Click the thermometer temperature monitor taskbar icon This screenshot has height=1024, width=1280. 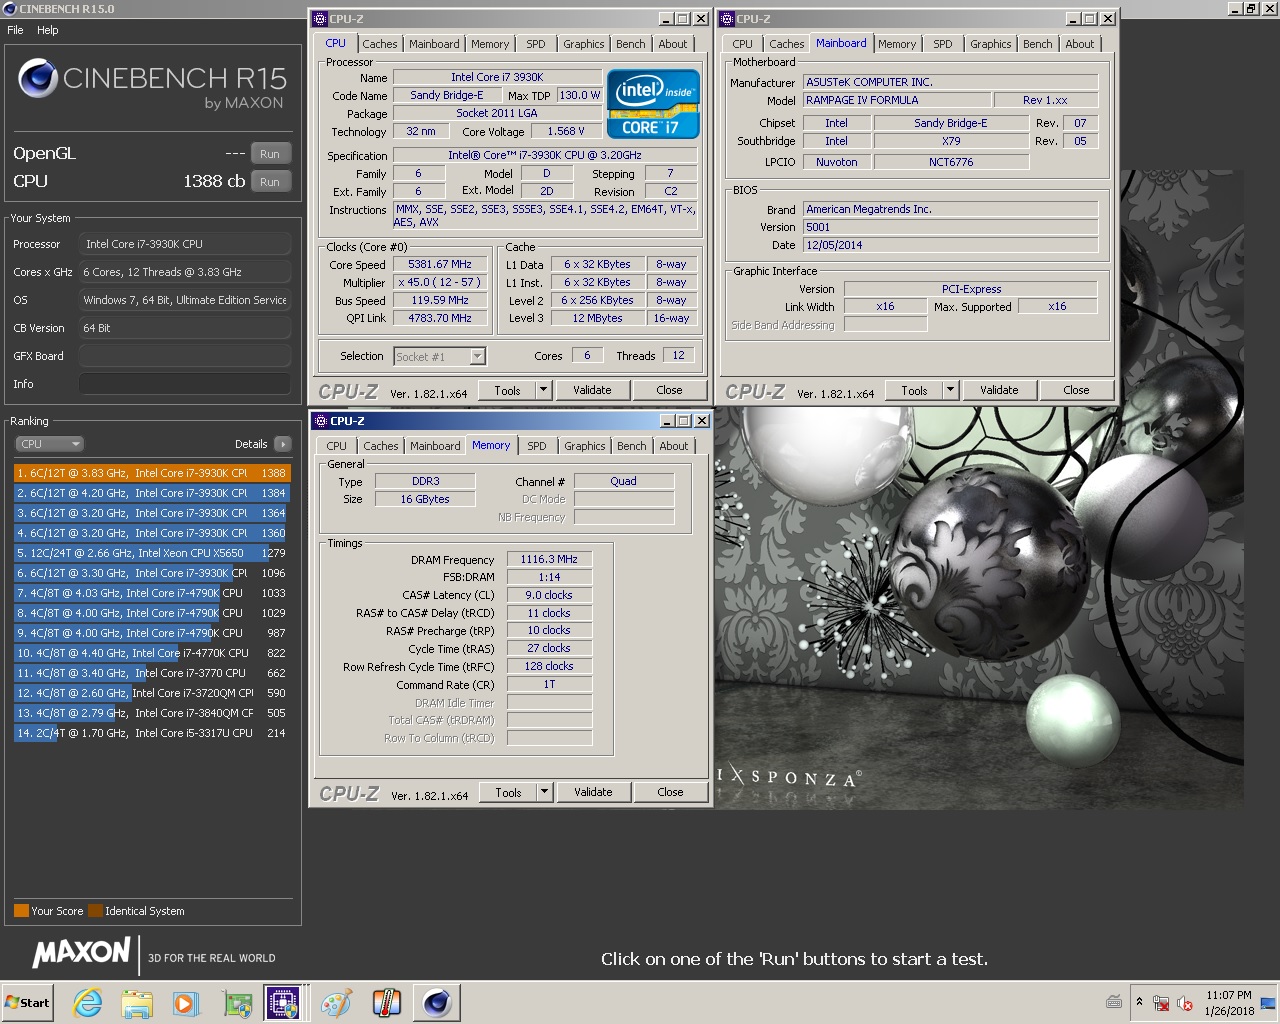pyautogui.click(x=386, y=1002)
